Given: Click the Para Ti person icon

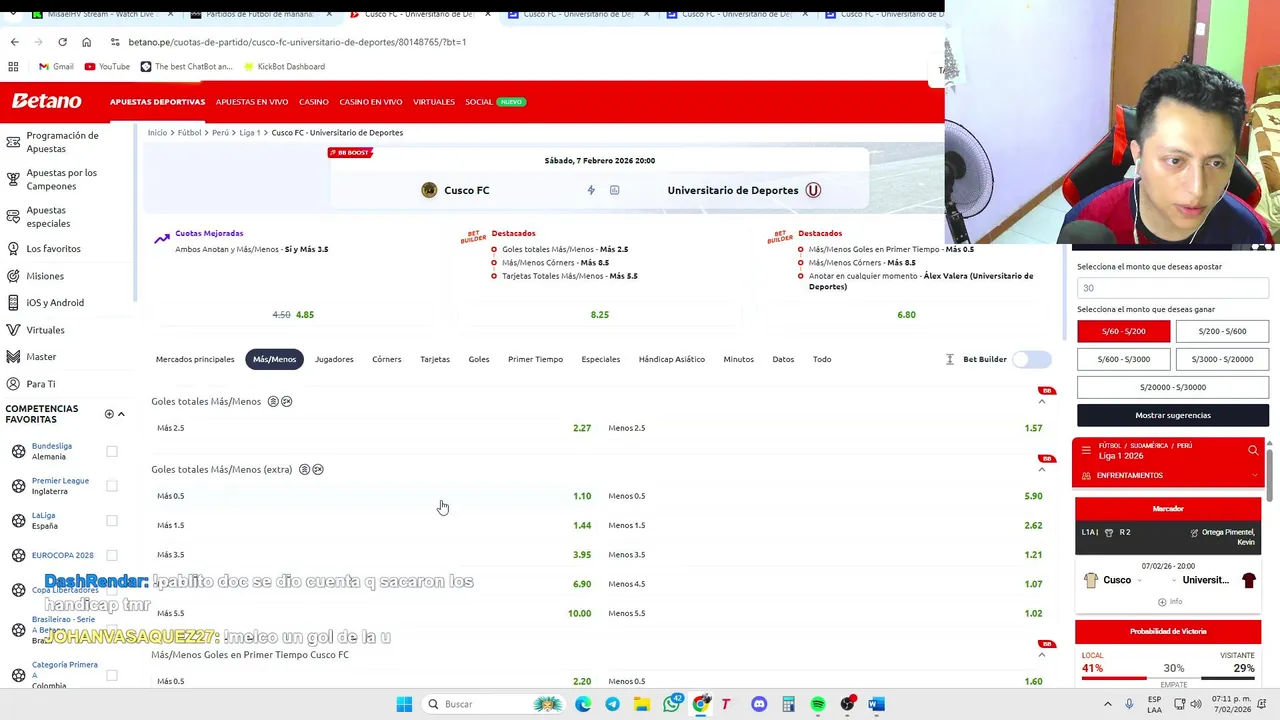Looking at the screenshot, I should [x=13, y=383].
